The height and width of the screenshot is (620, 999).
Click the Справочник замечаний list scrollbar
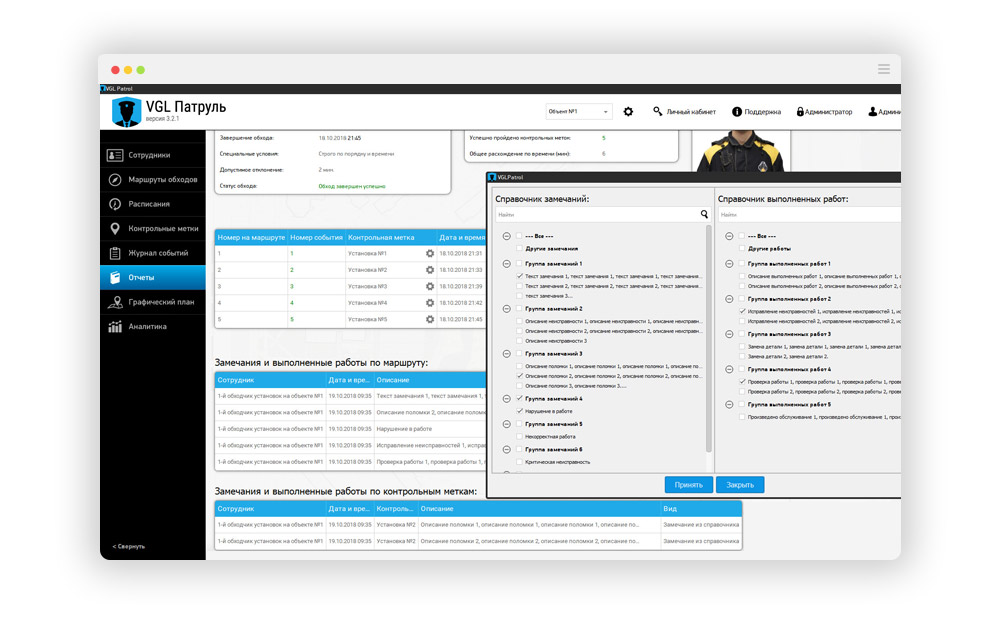pyautogui.click(x=708, y=339)
